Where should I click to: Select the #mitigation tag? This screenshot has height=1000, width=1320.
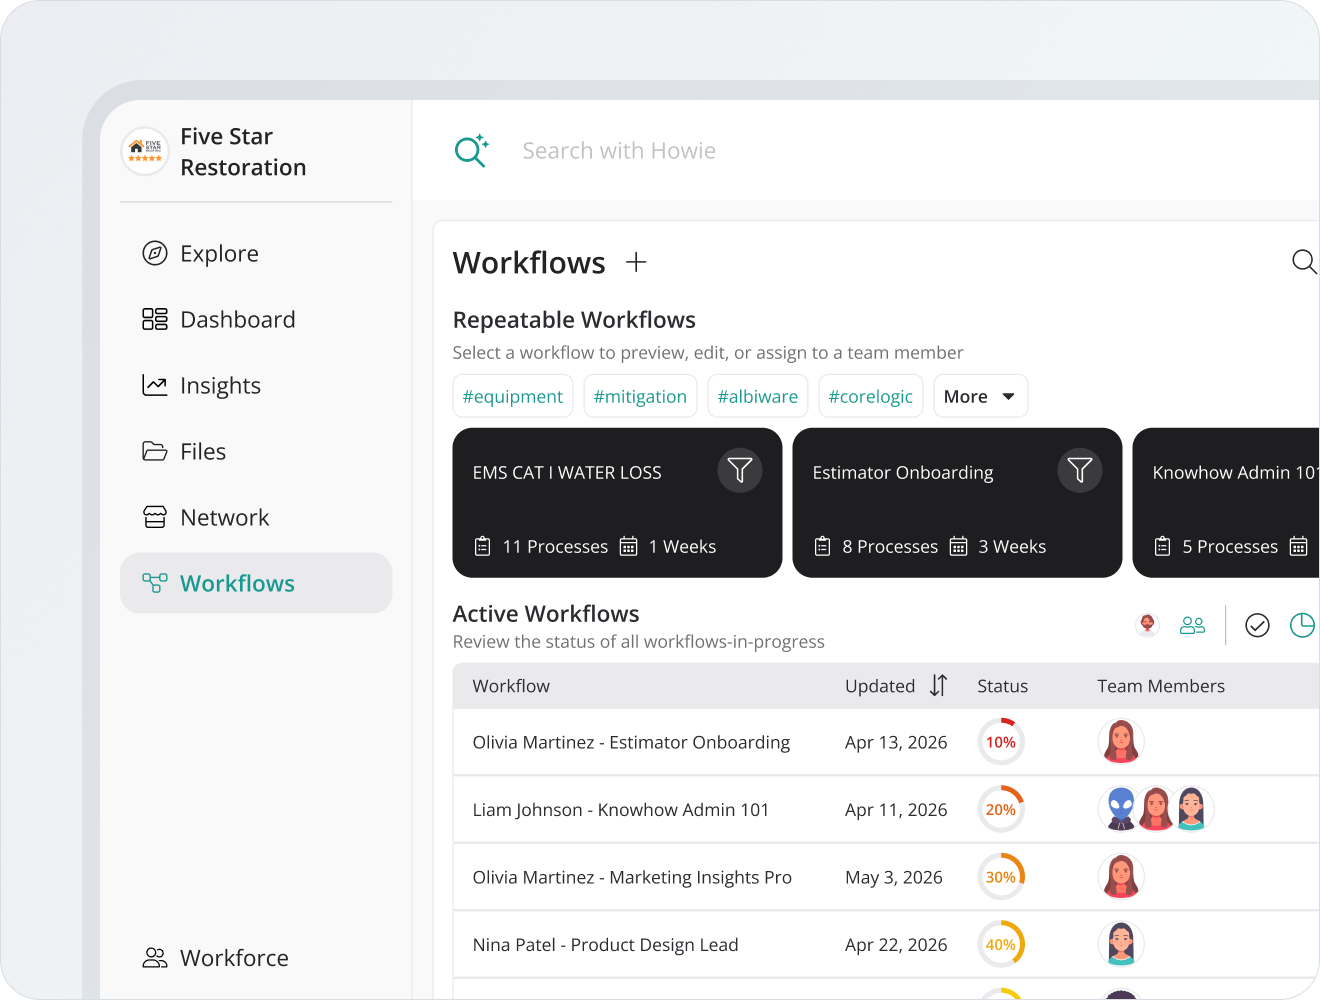pos(640,396)
